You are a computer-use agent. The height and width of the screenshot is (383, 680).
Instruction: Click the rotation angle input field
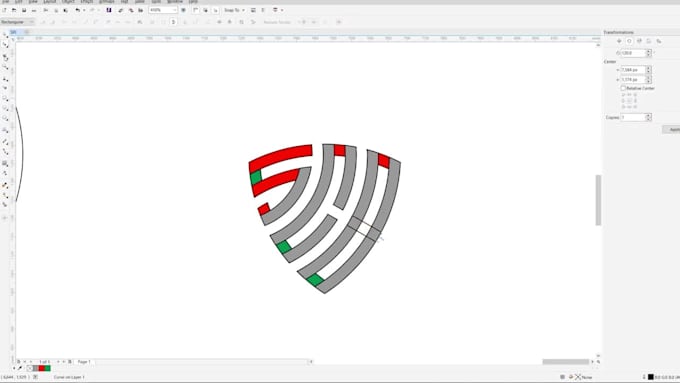(634, 53)
